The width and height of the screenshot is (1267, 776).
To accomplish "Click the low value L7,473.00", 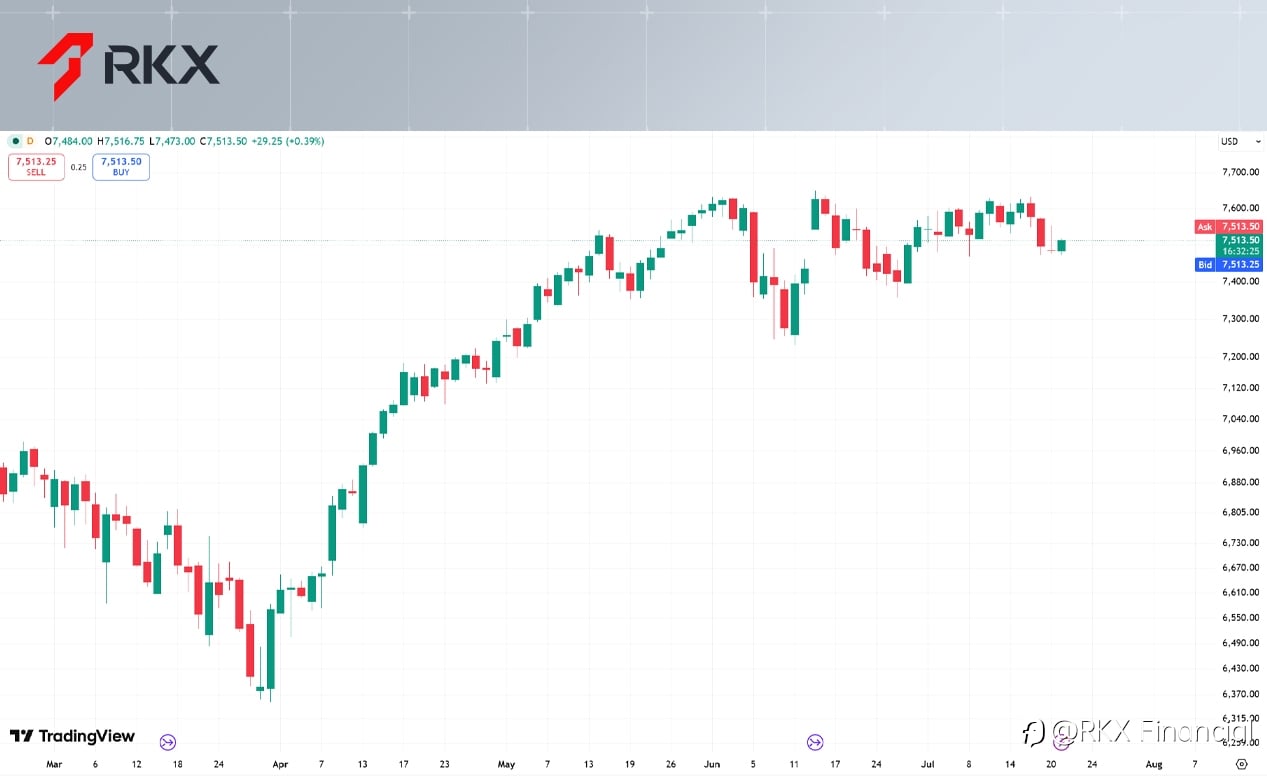I will pyautogui.click(x=172, y=141).
